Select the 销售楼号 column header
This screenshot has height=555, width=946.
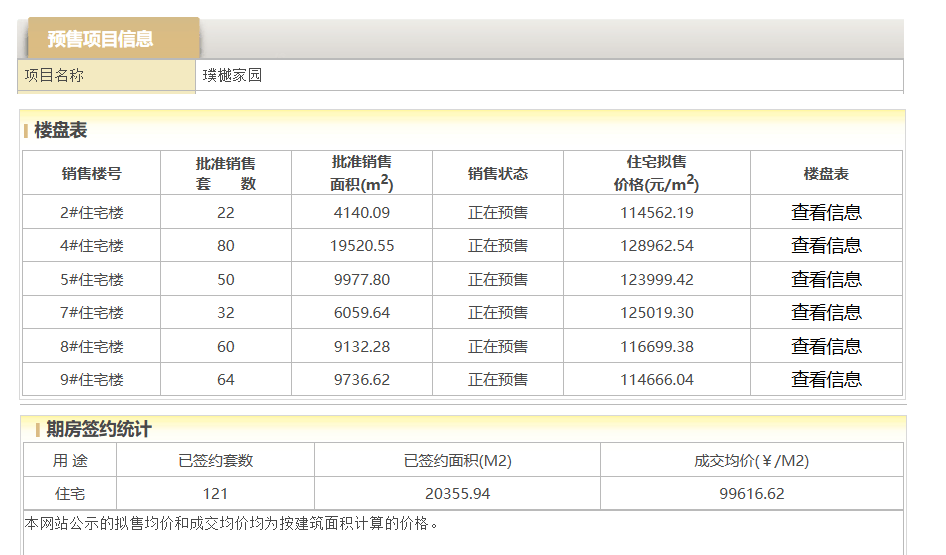(91, 173)
